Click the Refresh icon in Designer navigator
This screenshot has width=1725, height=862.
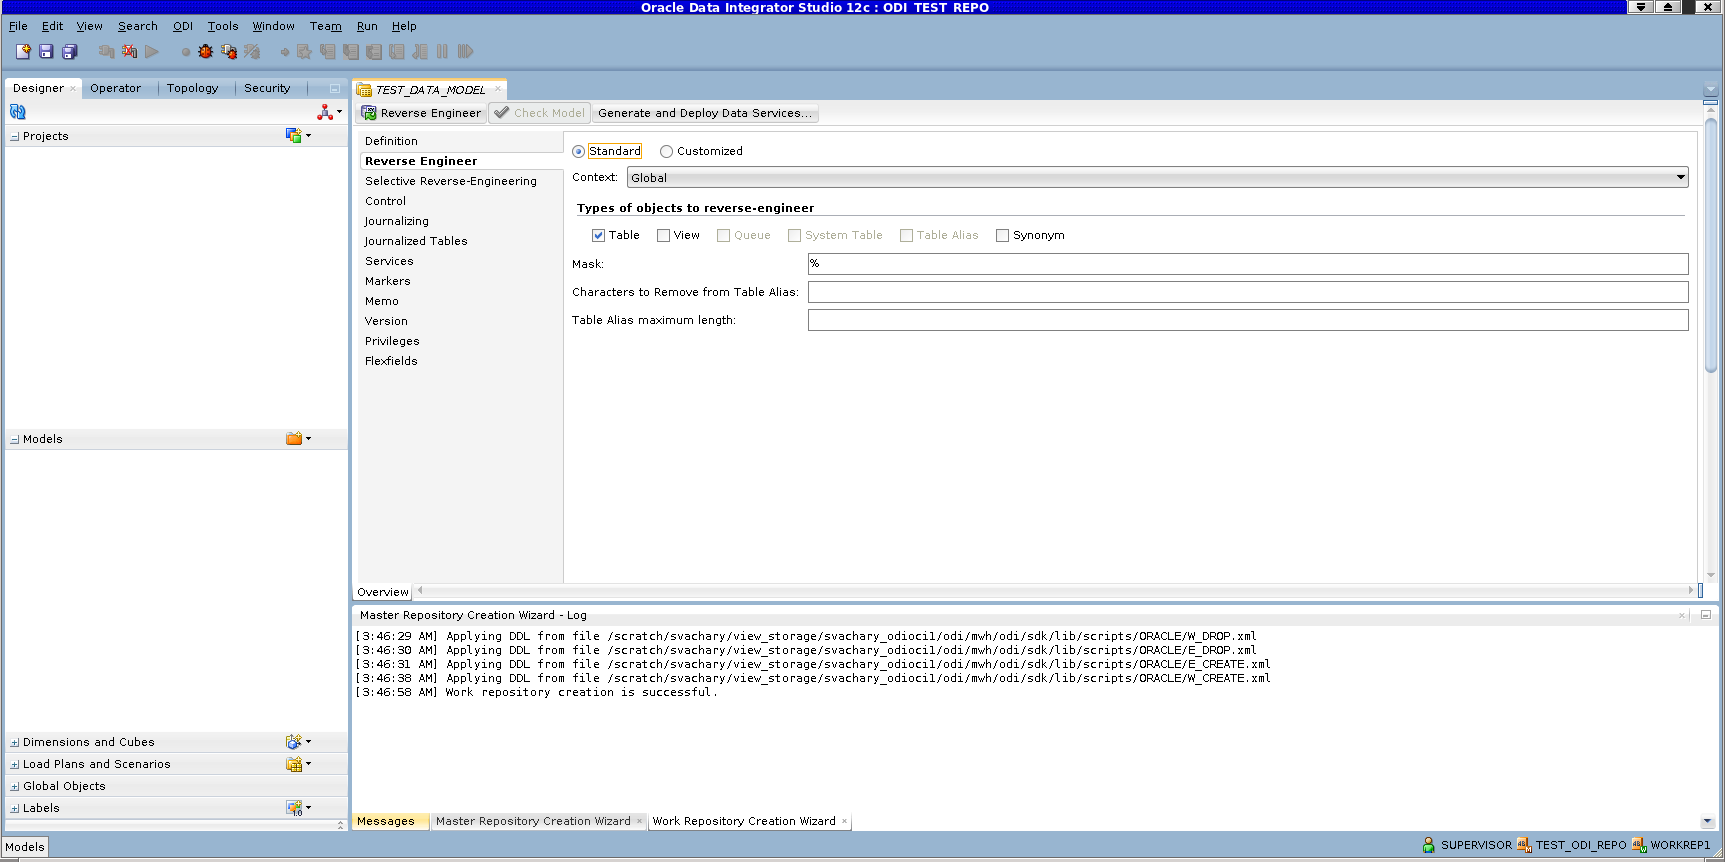18,112
